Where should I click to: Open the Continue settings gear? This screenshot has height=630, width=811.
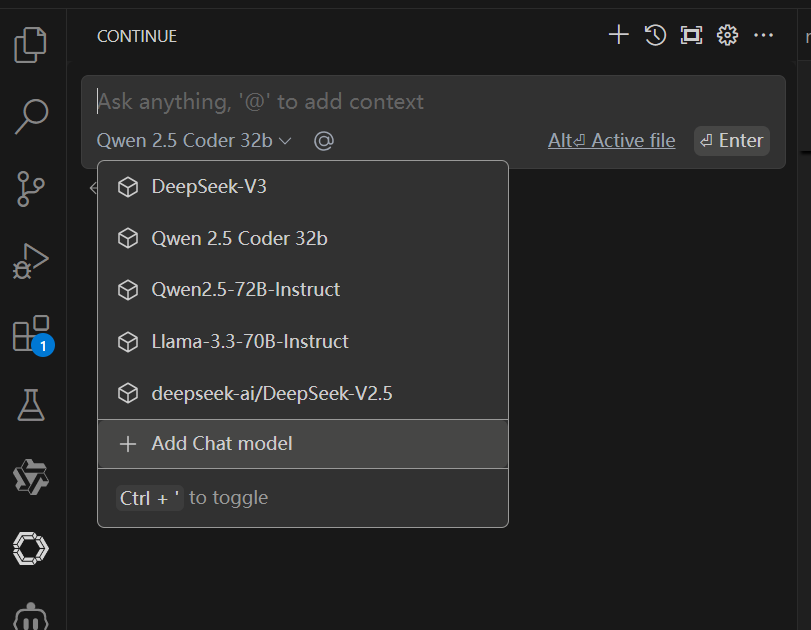(727, 34)
